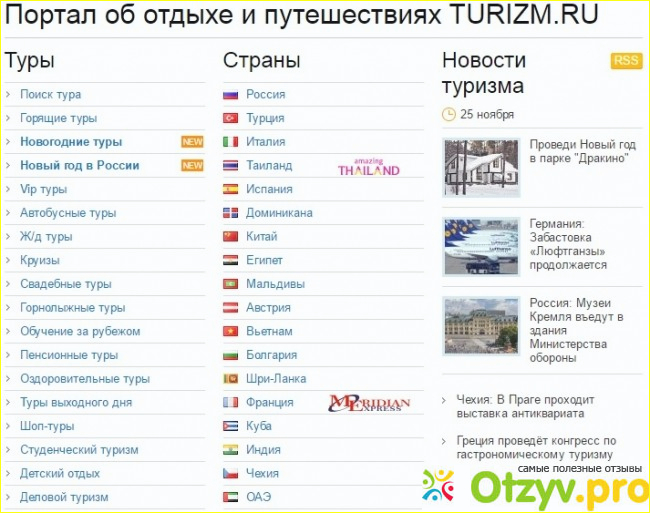Click the UAE flag icon

[230, 497]
